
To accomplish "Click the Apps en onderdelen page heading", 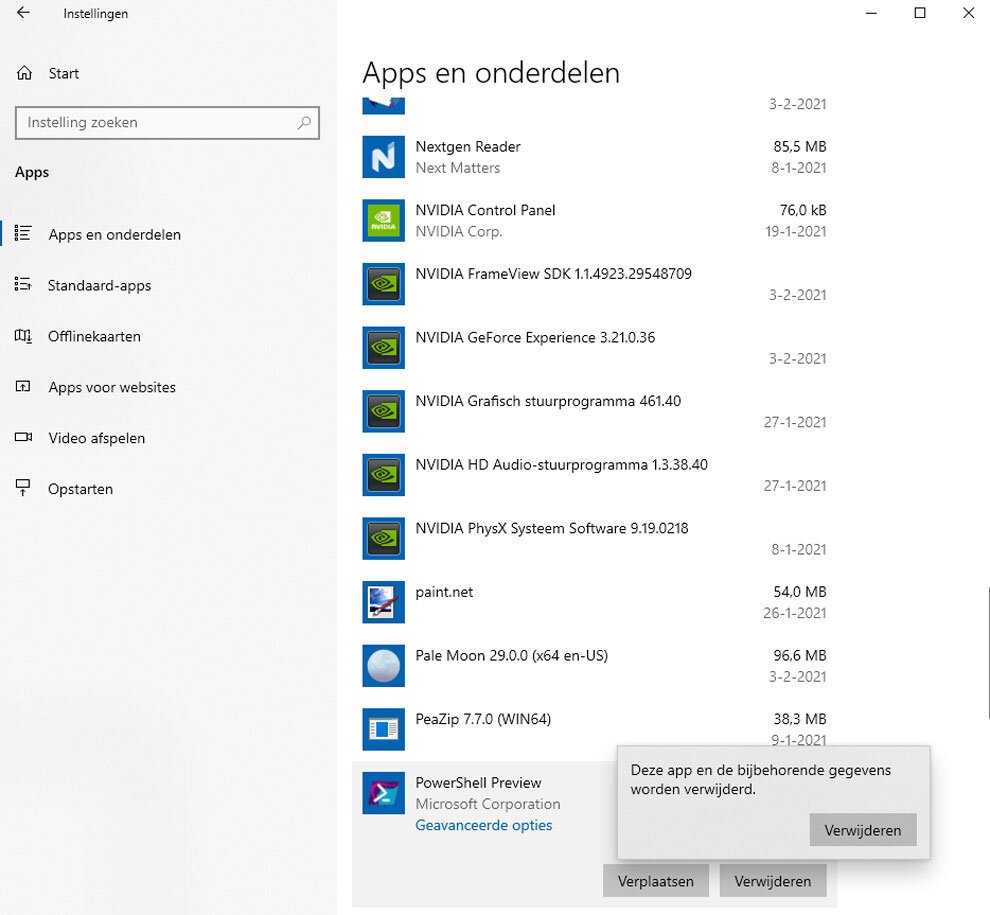I will point(491,73).
